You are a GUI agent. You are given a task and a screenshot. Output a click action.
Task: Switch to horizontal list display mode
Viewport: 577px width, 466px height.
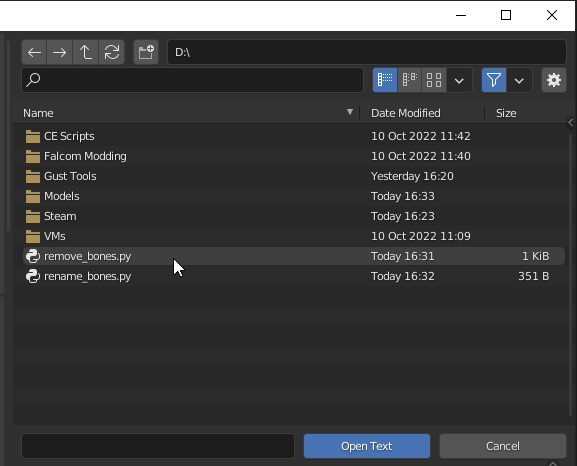coord(410,80)
